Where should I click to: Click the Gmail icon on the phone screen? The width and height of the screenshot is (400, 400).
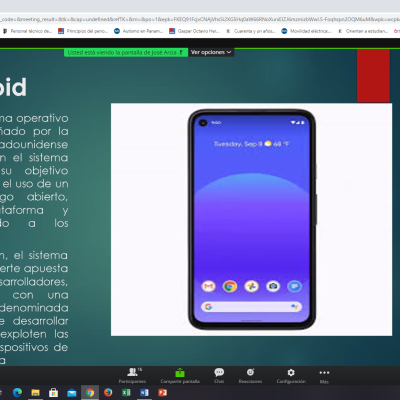pos(208,286)
